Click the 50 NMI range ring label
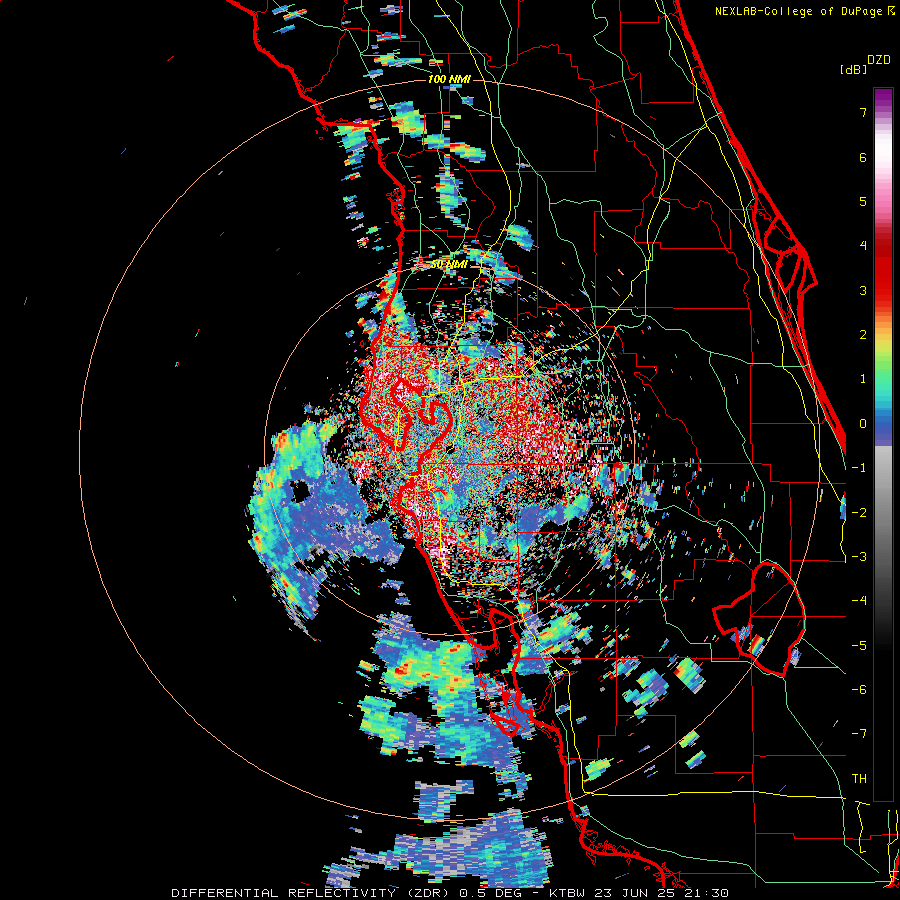Image resolution: width=900 pixels, height=900 pixels. 449,265
